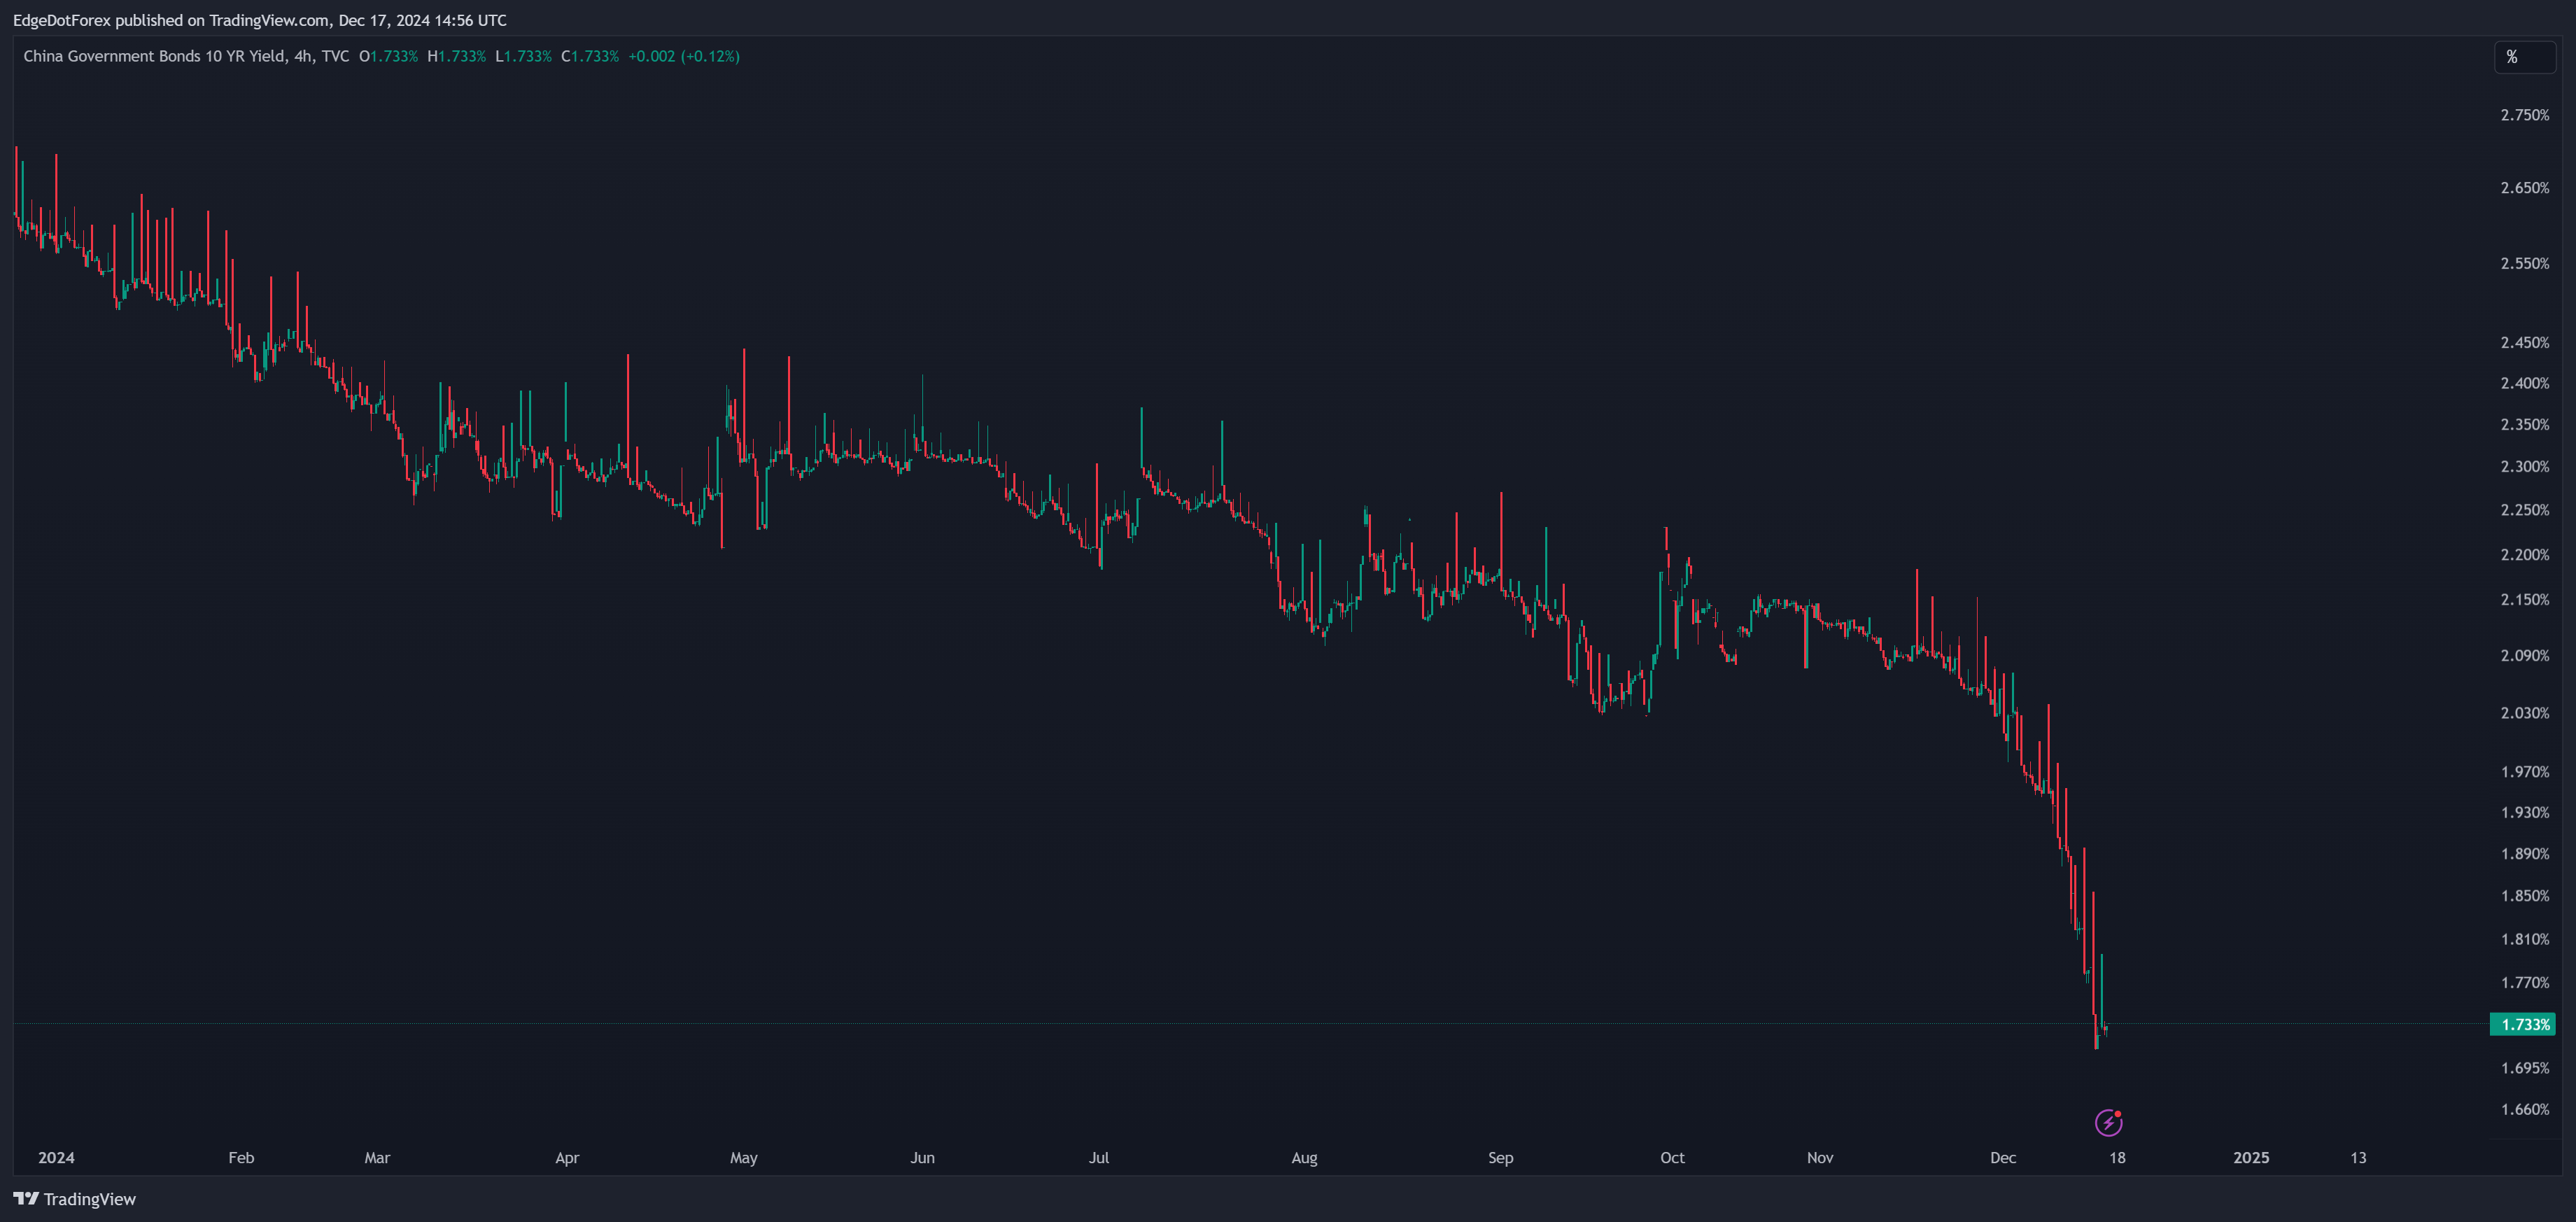Click the 2.450% price axis label
The width and height of the screenshot is (2576, 1222).
(2524, 343)
